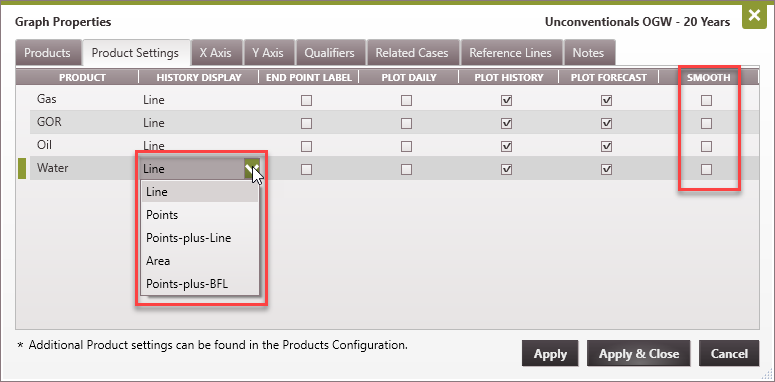This screenshot has height=382, width=775.
Task: Enable End Point Label for GOR
Action: tap(306, 123)
